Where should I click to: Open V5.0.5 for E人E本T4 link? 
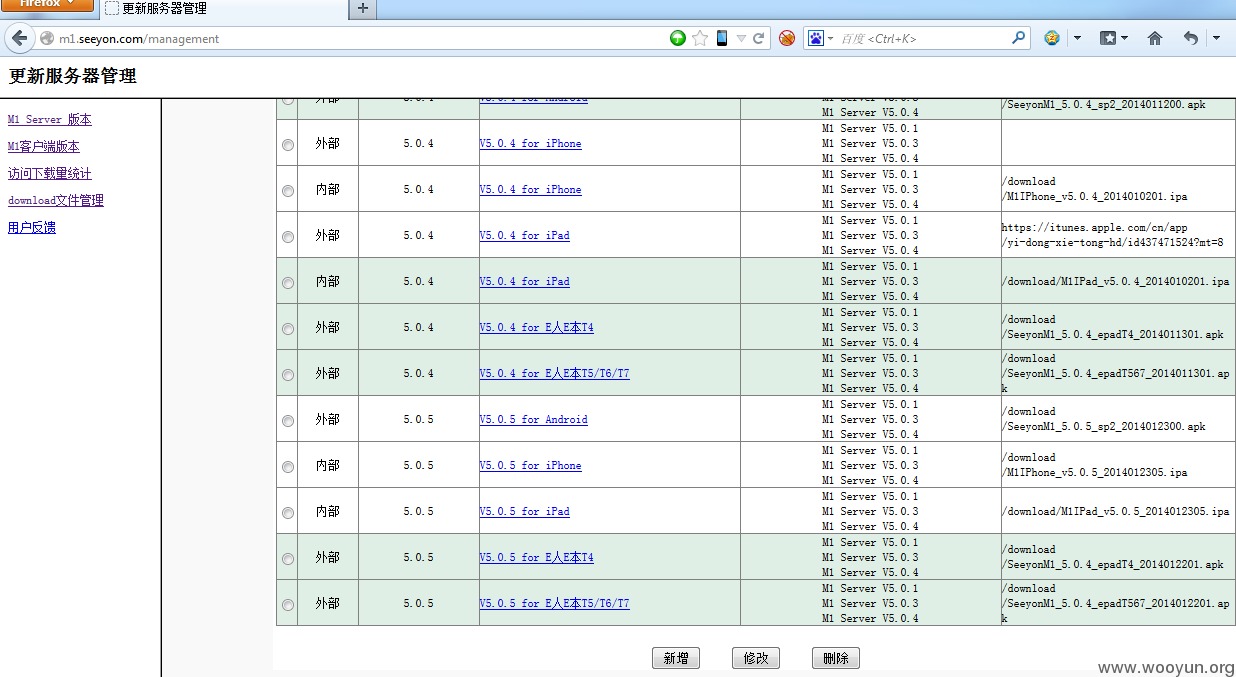(536, 557)
